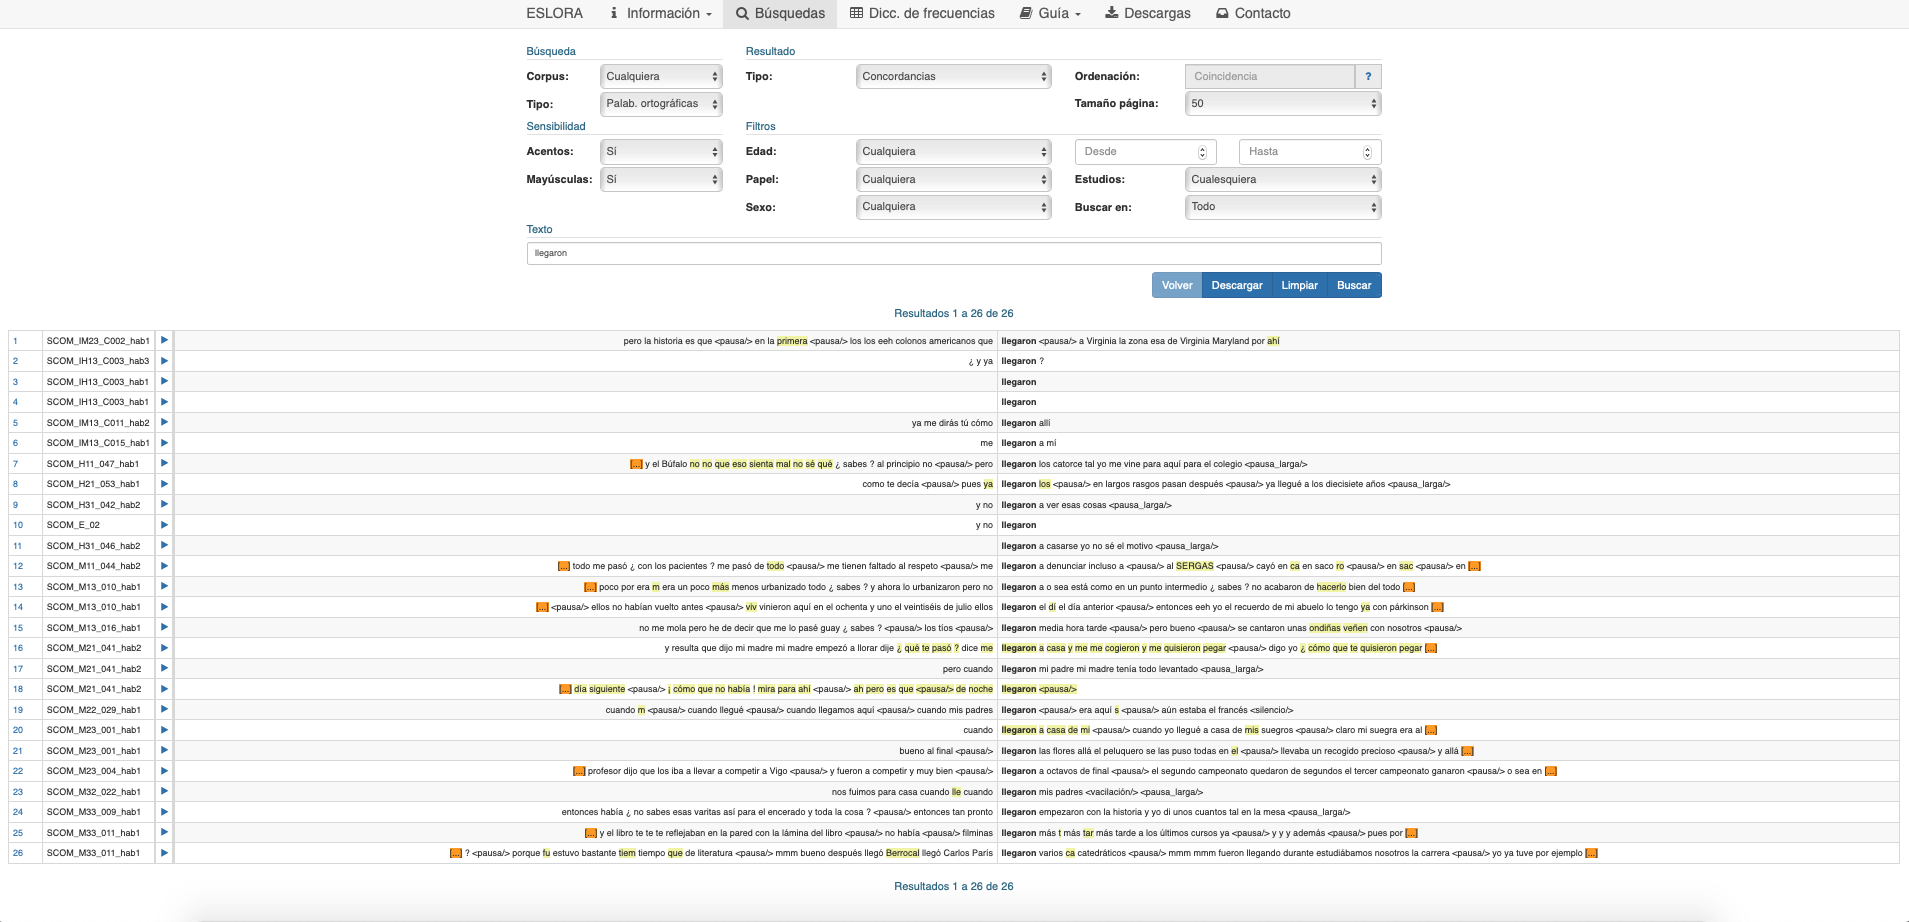Open the Acentos sensitivity dropdown
1909x922 pixels.
[661, 152]
